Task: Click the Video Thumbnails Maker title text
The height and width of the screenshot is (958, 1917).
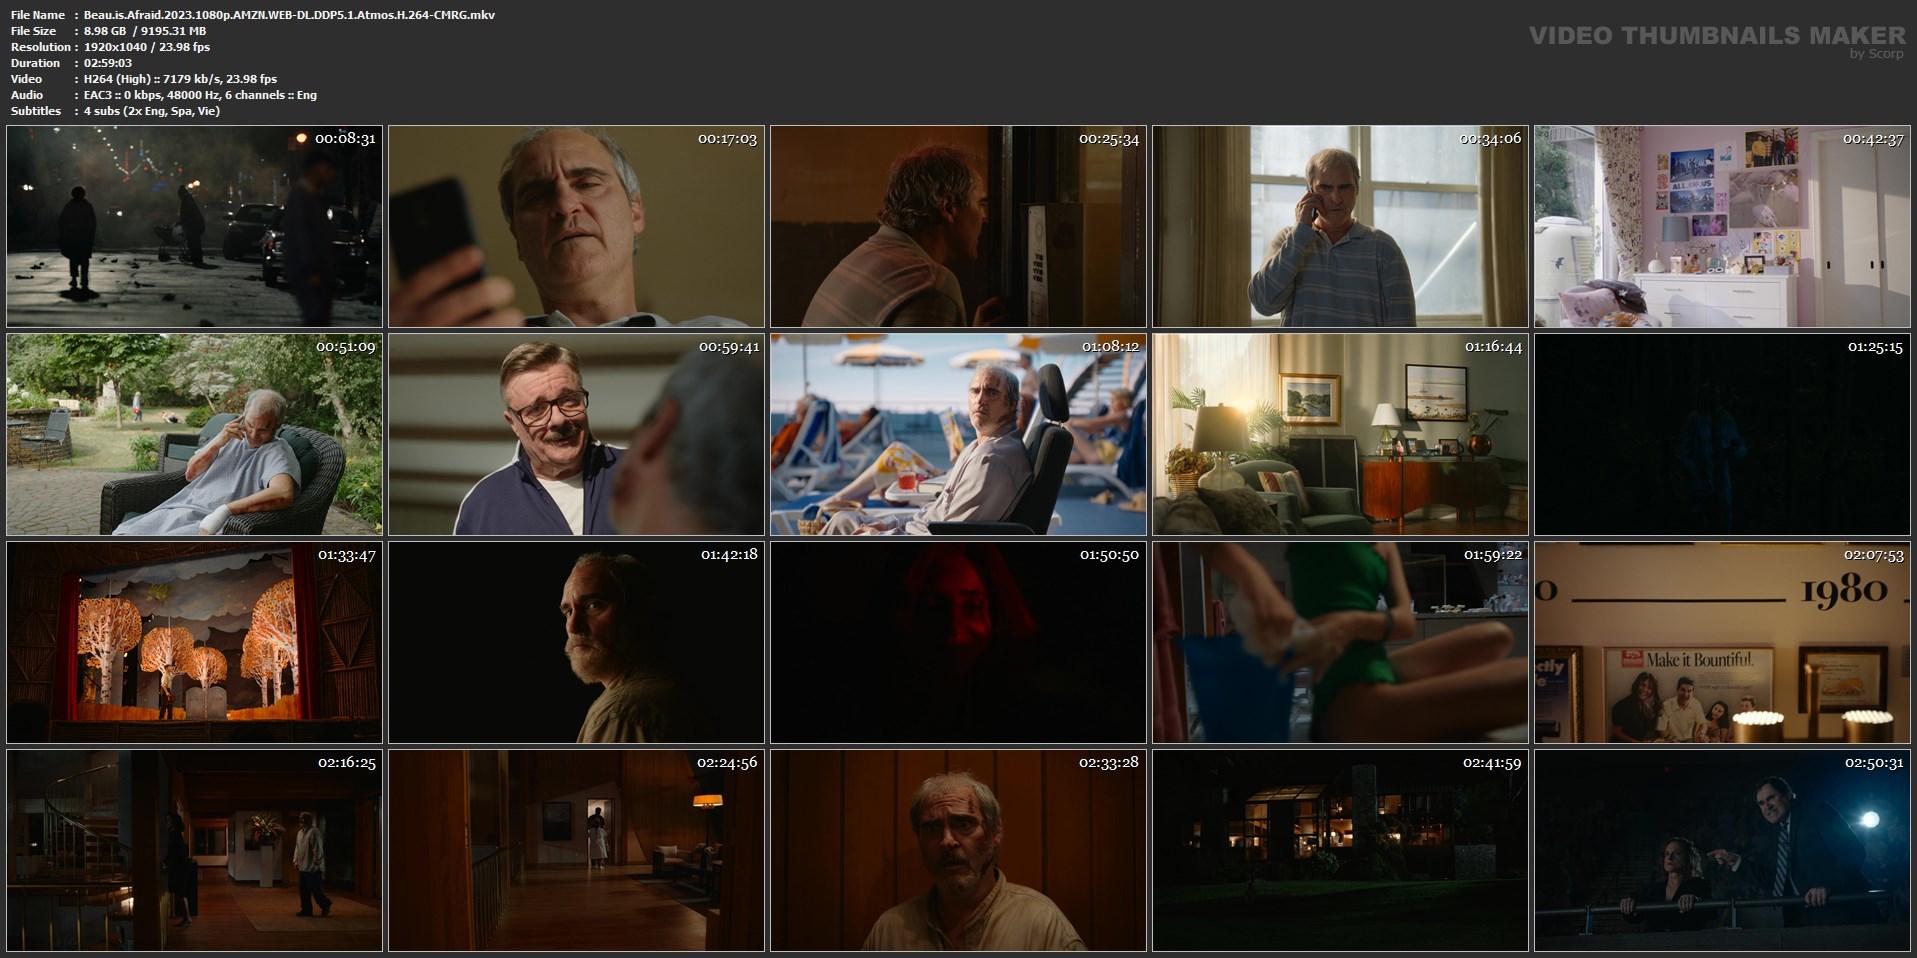Action: pyautogui.click(x=1717, y=35)
